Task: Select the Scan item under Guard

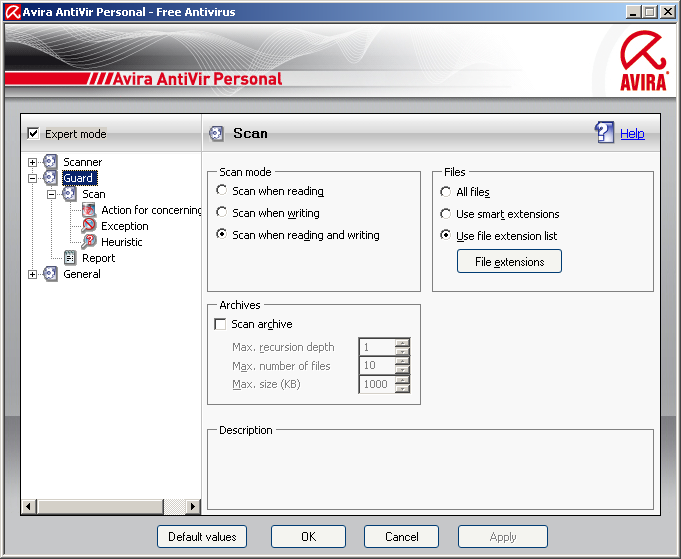Action: pos(94,194)
